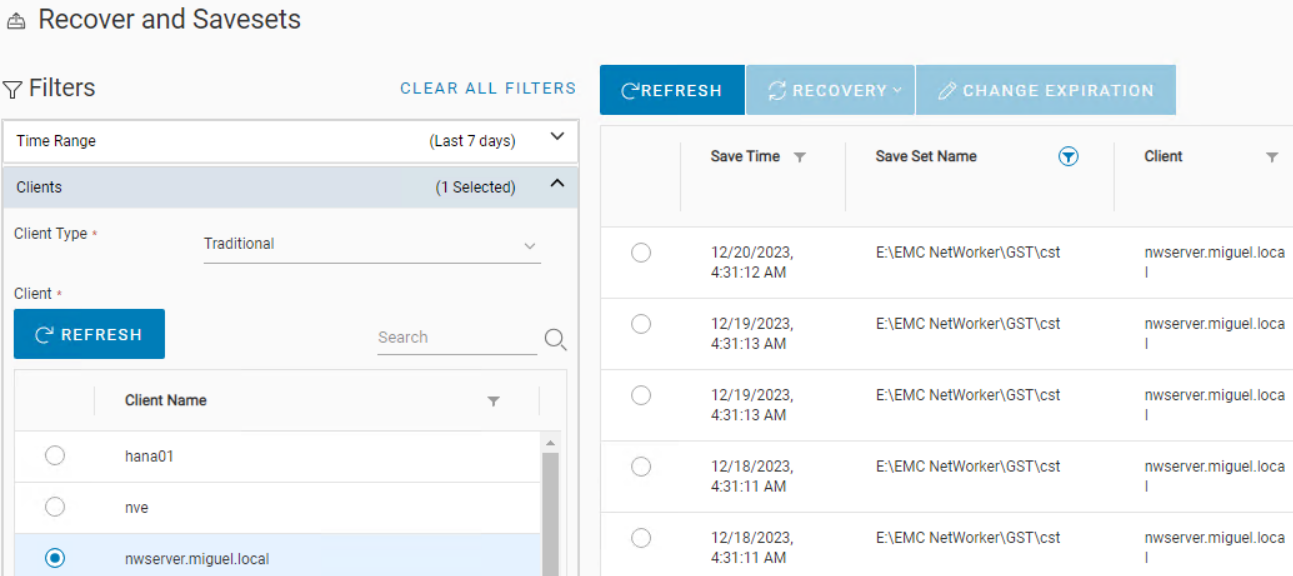Click the CLEAR ALL FILTERS link
This screenshot has height=576, width=1293.
point(487,88)
